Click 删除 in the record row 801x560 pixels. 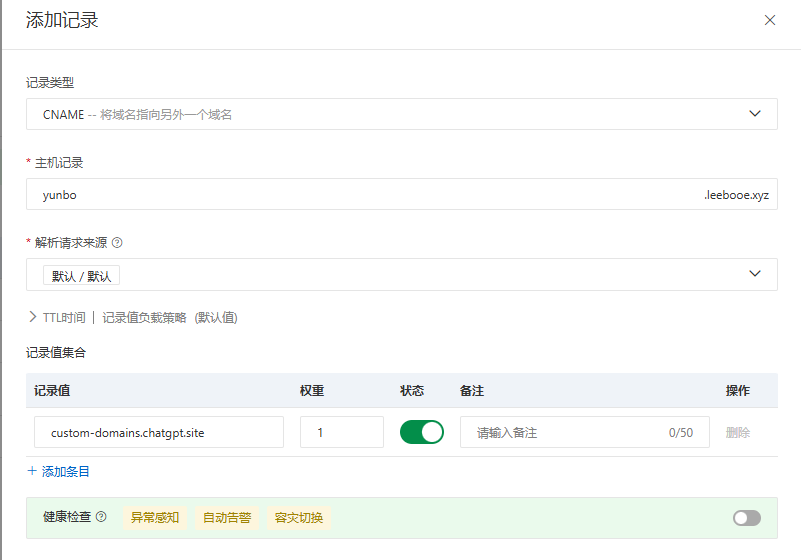(x=738, y=433)
